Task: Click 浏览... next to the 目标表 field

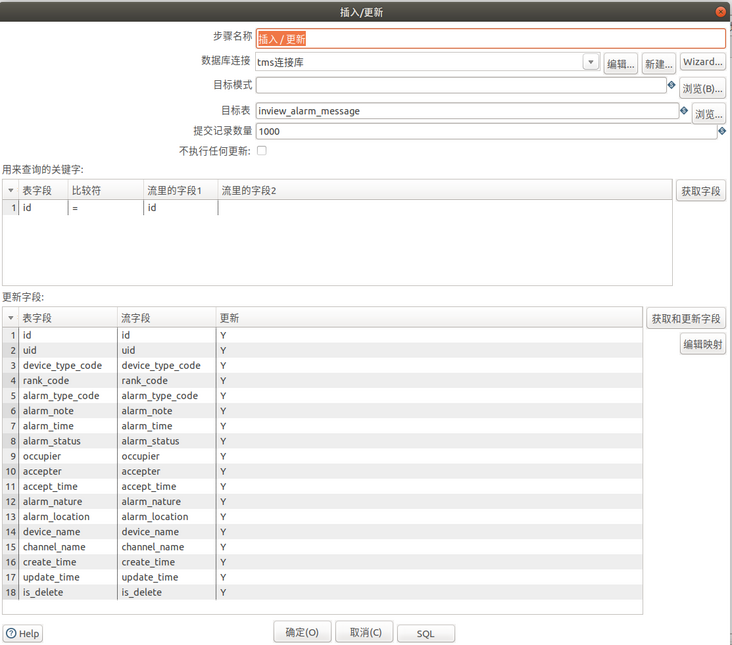Action: (708, 113)
